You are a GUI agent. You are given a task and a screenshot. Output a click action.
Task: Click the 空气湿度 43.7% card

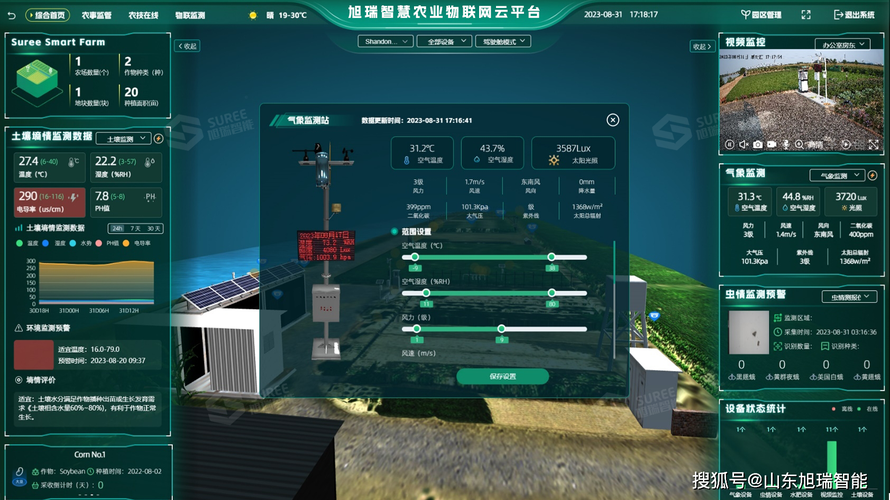click(492, 153)
